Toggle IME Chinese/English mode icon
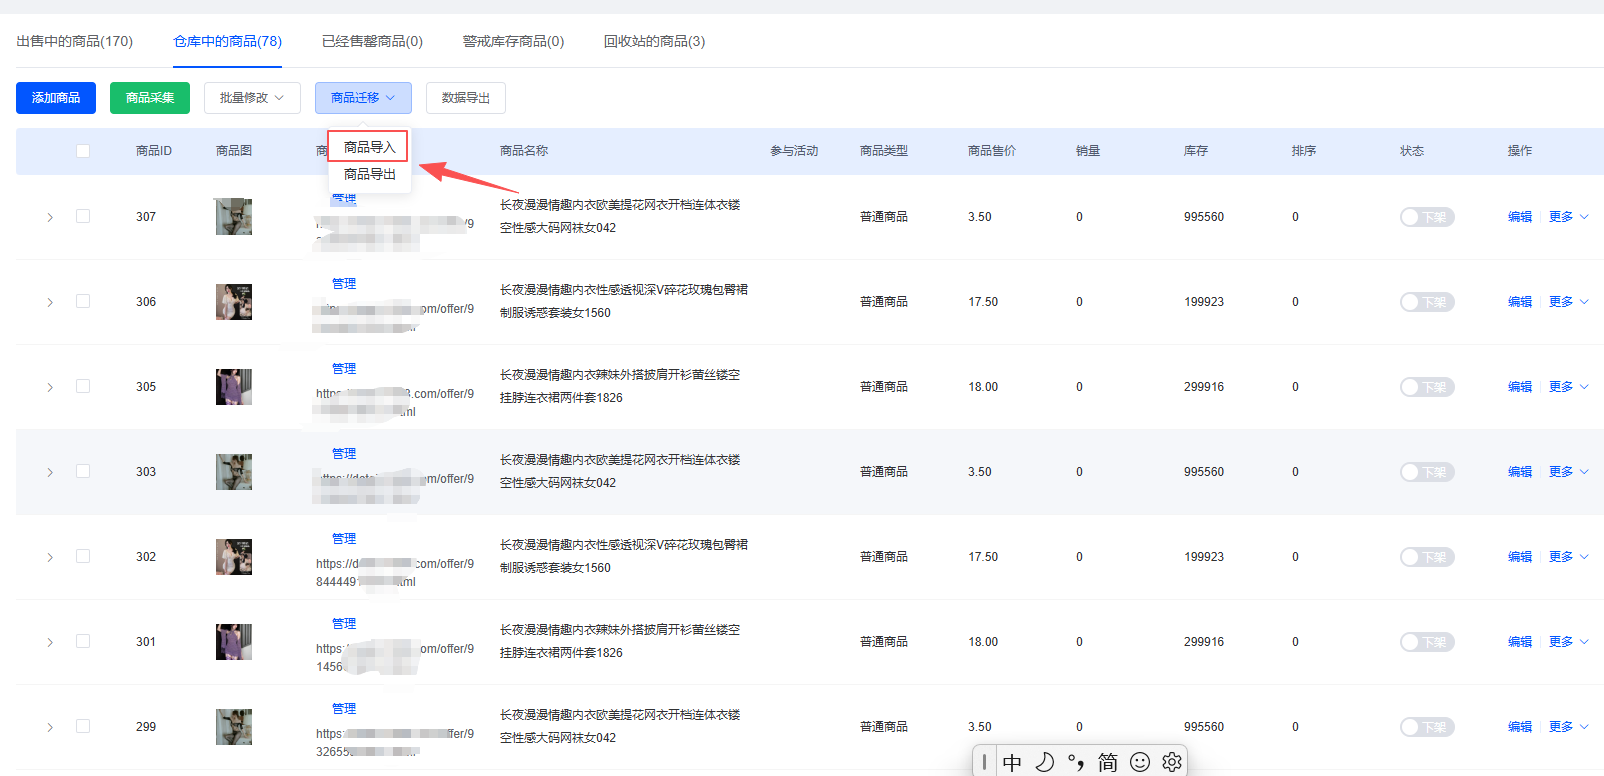Screen dimensions: 1604x776 (1012, 762)
